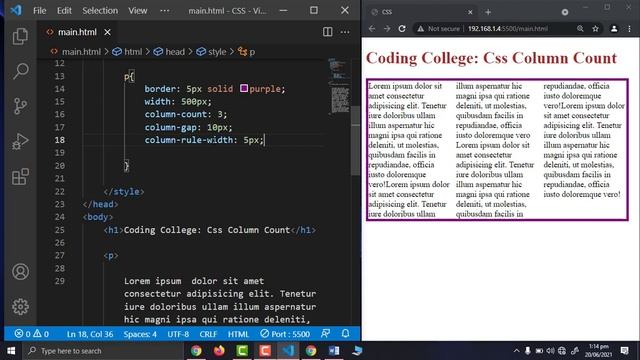Open the Chrome profile menu
Screen dimensions: 640x360
pyautogui.click(x=613, y=29)
